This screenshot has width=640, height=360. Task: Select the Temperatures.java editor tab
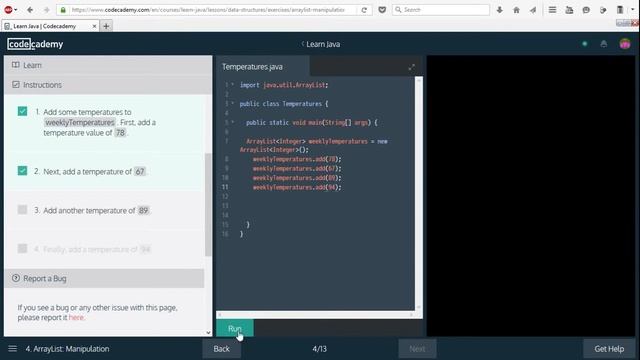(x=263, y=67)
